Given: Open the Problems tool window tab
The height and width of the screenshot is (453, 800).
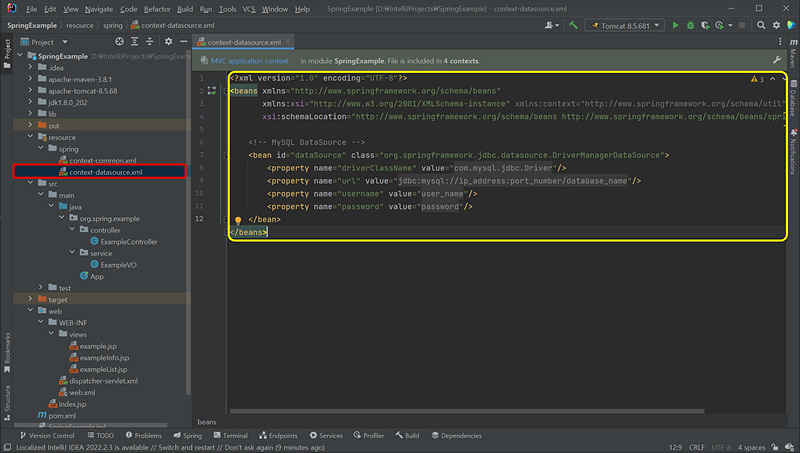Looking at the screenshot, I should (x=144, y=435).
